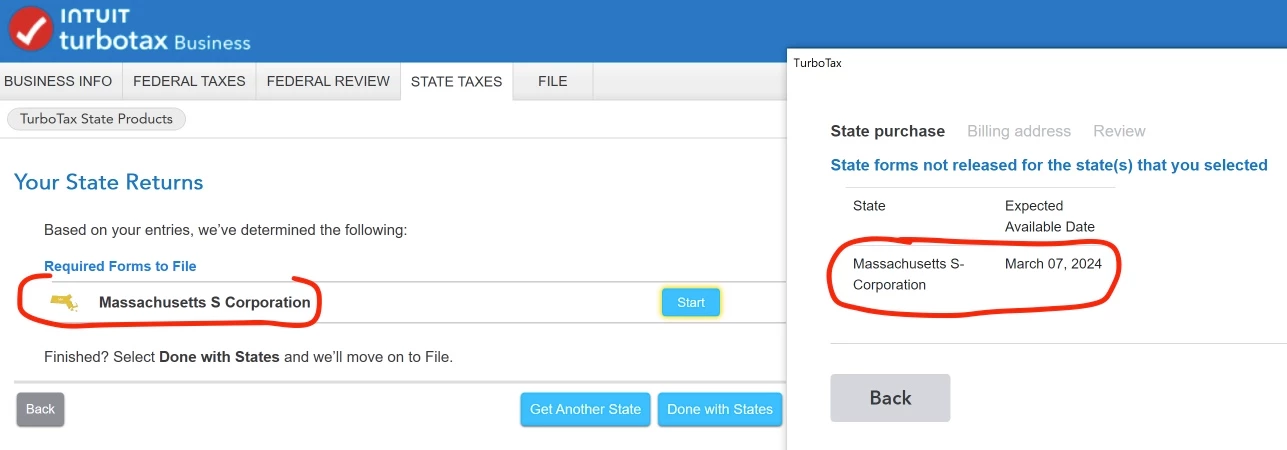Click Get Another State button
The image size is (1287, 450).
click(x=585, y=409)
